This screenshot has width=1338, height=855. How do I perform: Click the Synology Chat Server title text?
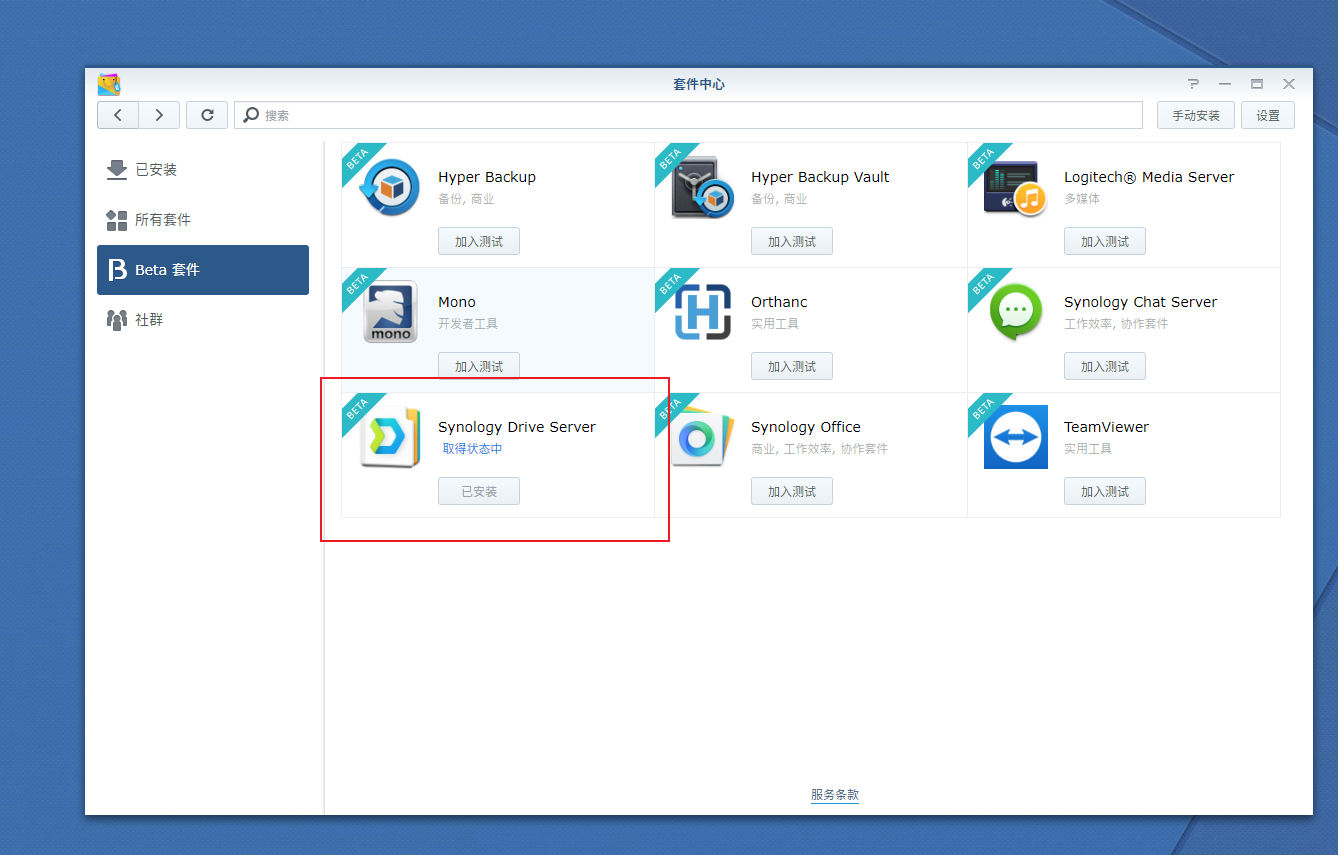tap(1141, 302)
